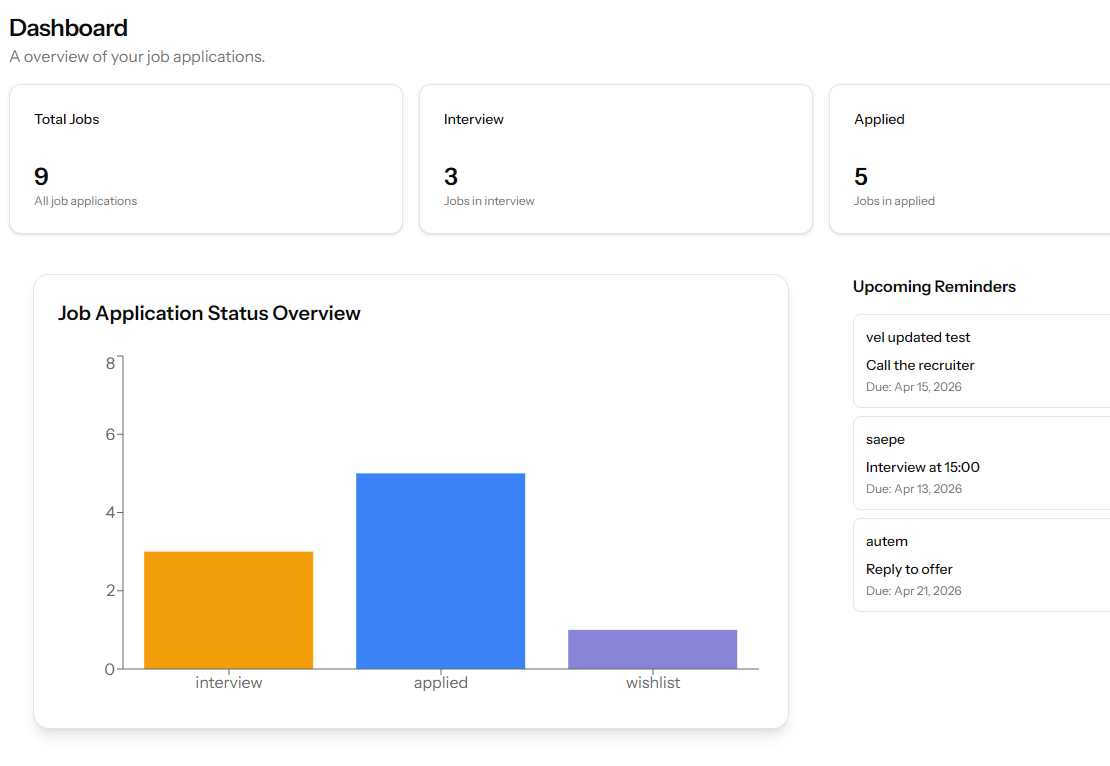Image resolution: width=1110 pixels, height=766 pixels.
Task: Click 'A overview of your job applications.' subtitle
Action: pos(137,57)
